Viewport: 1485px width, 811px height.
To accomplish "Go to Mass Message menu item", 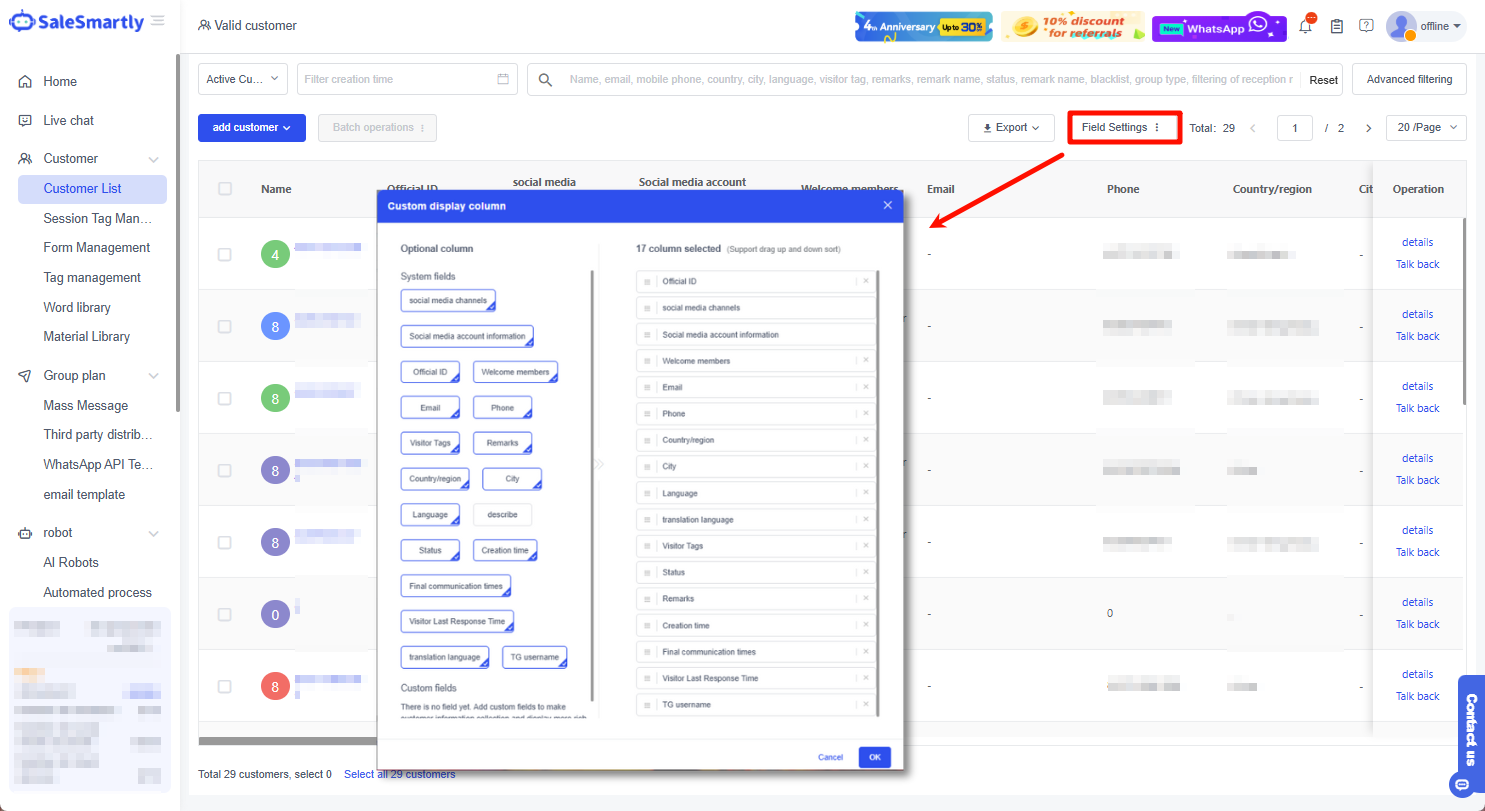I will click(x=86, y=405).
